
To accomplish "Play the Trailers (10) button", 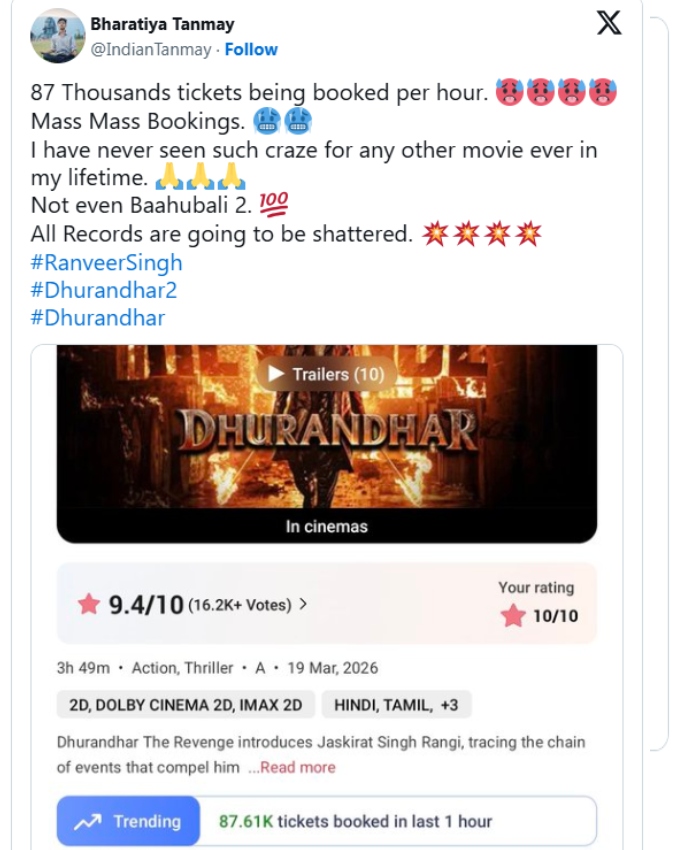I will 326,374.
